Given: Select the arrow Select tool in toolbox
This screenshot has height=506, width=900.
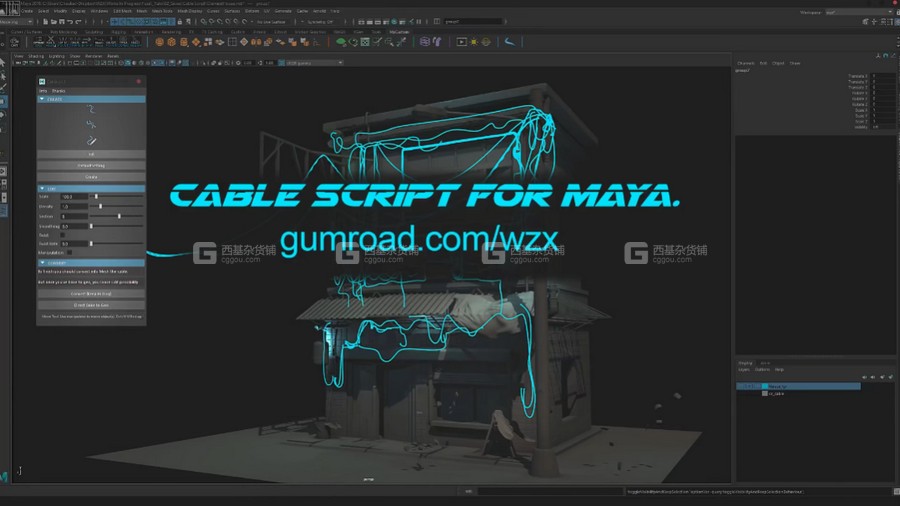Looking at the screenshot, I should coord(3,63).
